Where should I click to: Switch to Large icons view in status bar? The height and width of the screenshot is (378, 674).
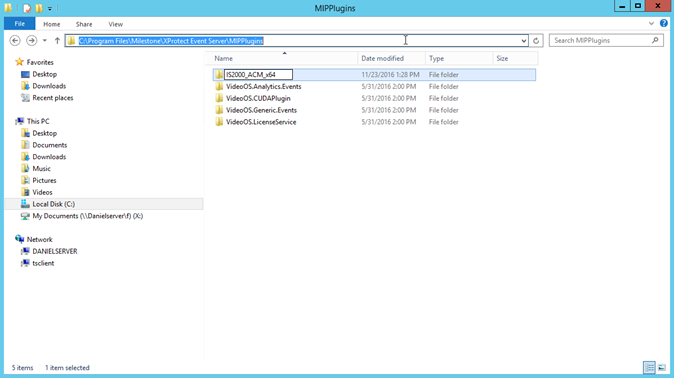[x=662, y=368]
